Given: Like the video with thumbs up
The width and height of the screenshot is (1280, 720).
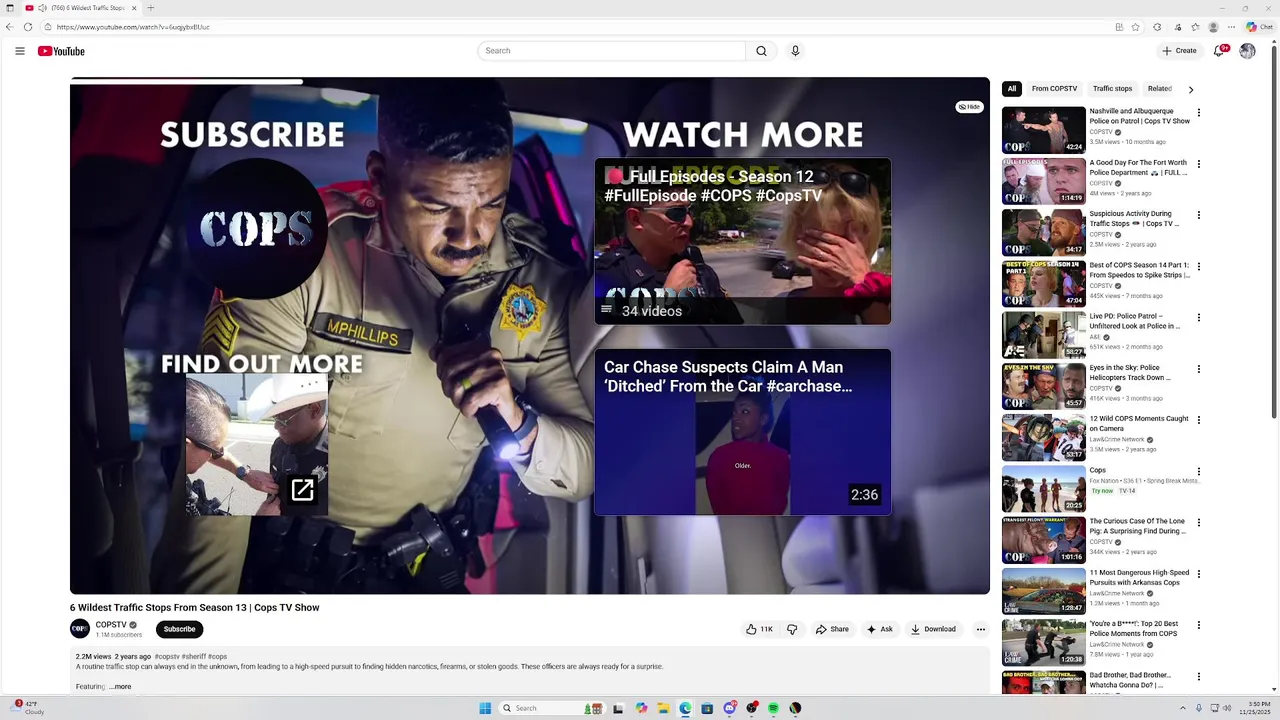Looking at the screenshot, I should pos(759,629).
